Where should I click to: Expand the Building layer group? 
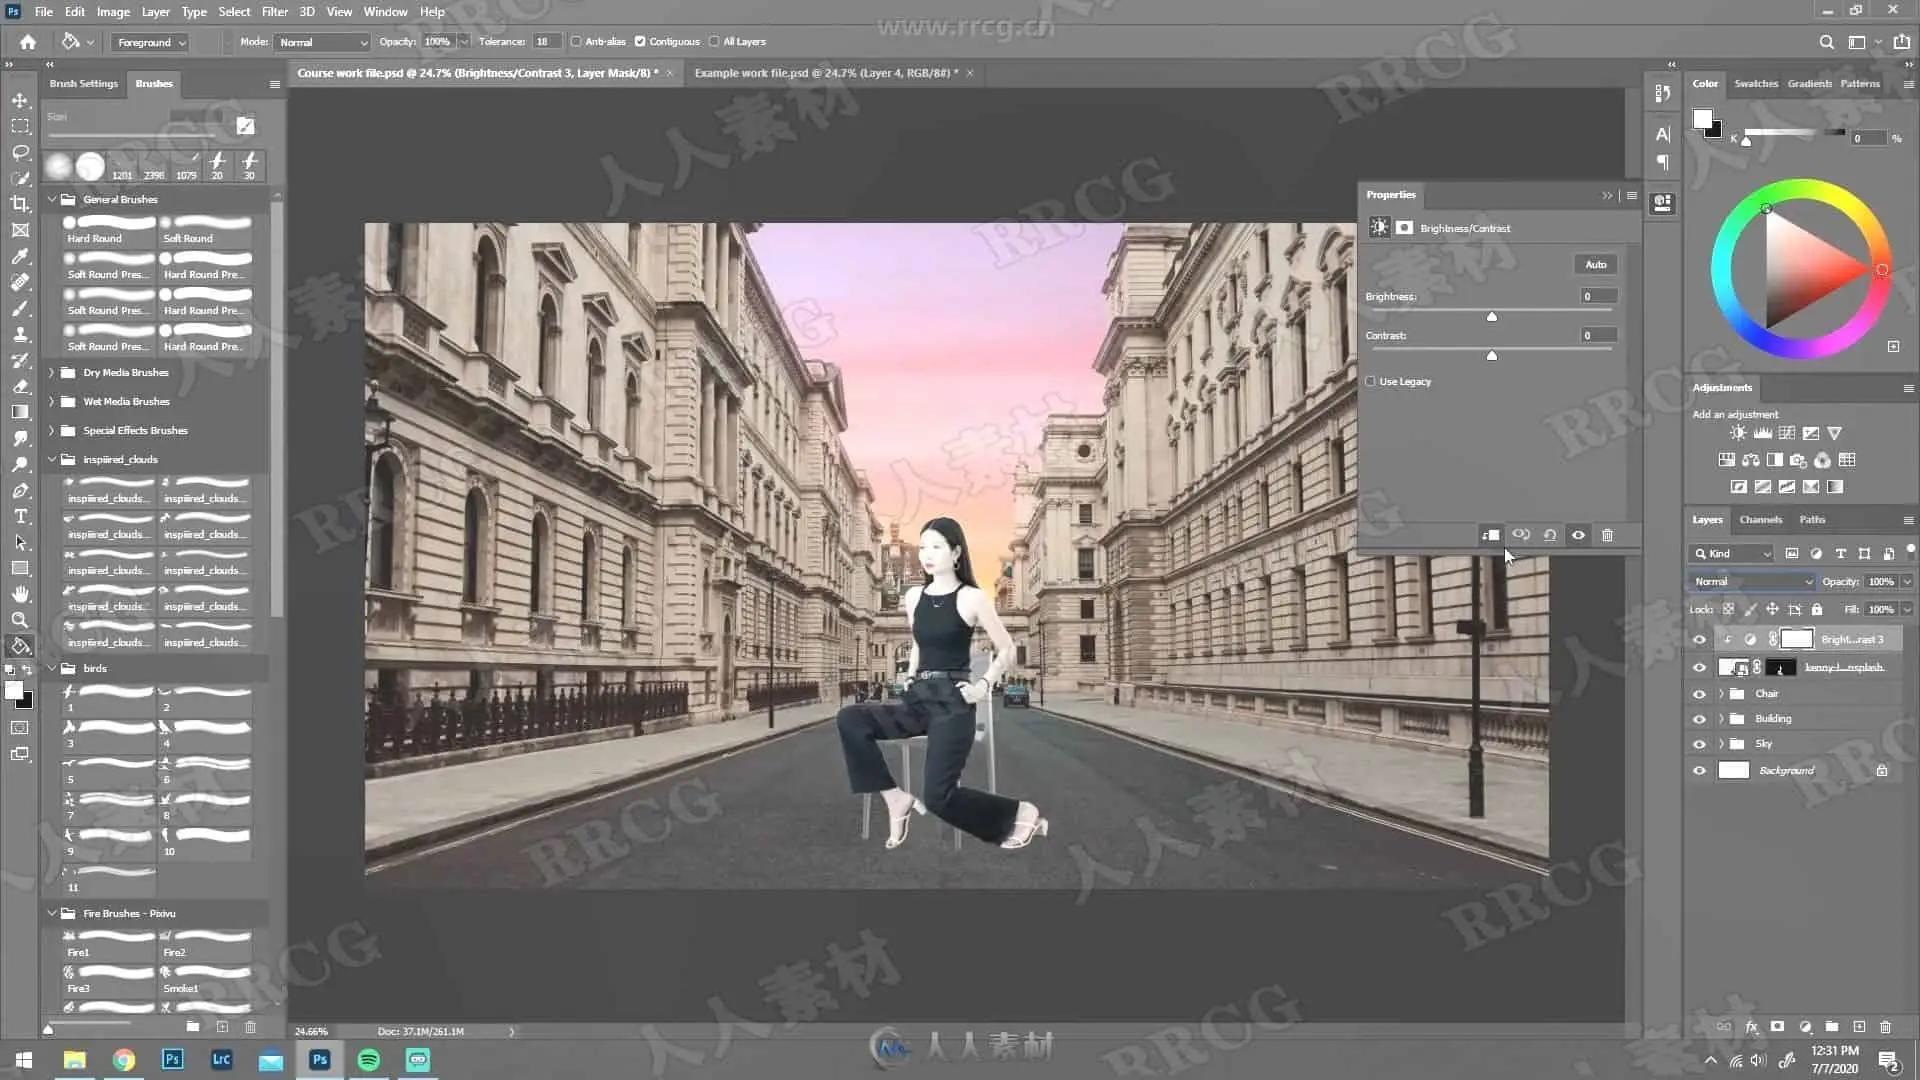click(1721, 718)
